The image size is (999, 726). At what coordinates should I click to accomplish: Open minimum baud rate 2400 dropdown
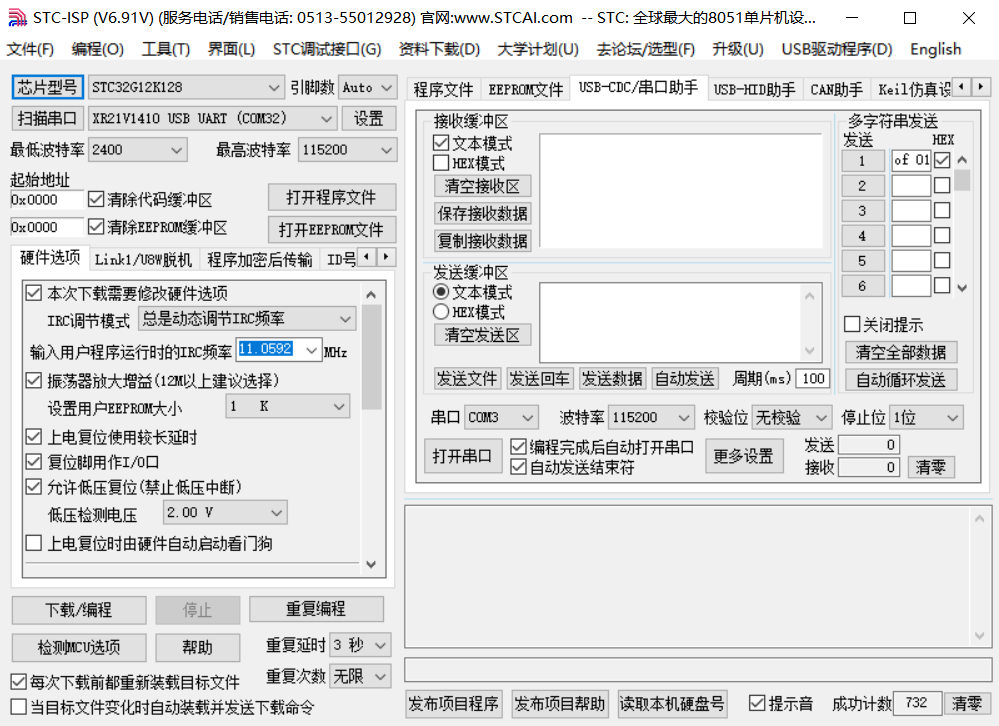pos(138,150)
